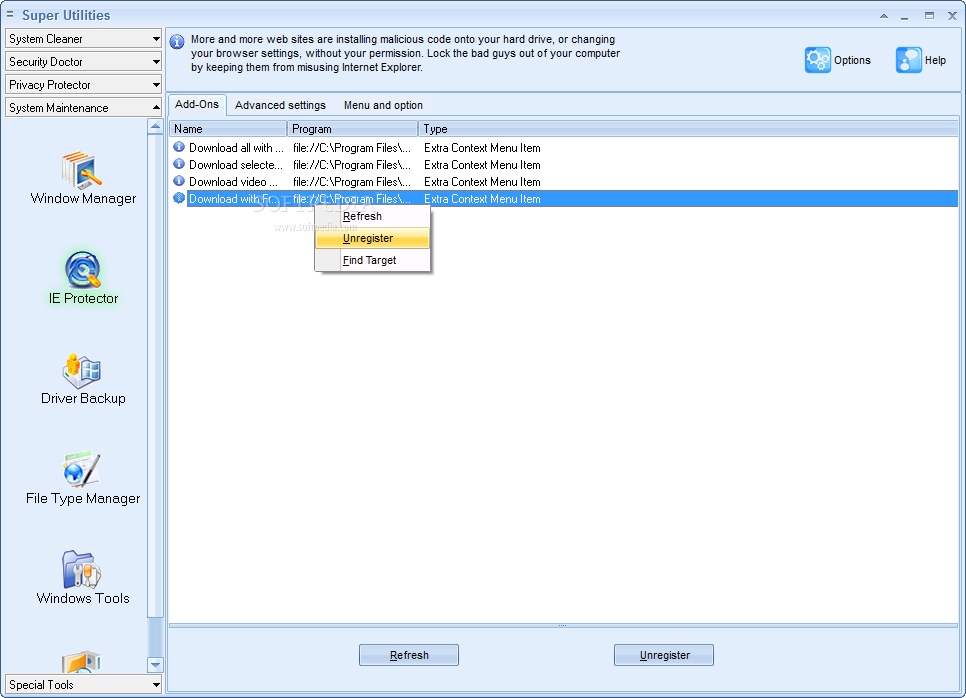Select the 'Download all with ...' row
Viewport: 966px width, 698px height.
[564, 148]
